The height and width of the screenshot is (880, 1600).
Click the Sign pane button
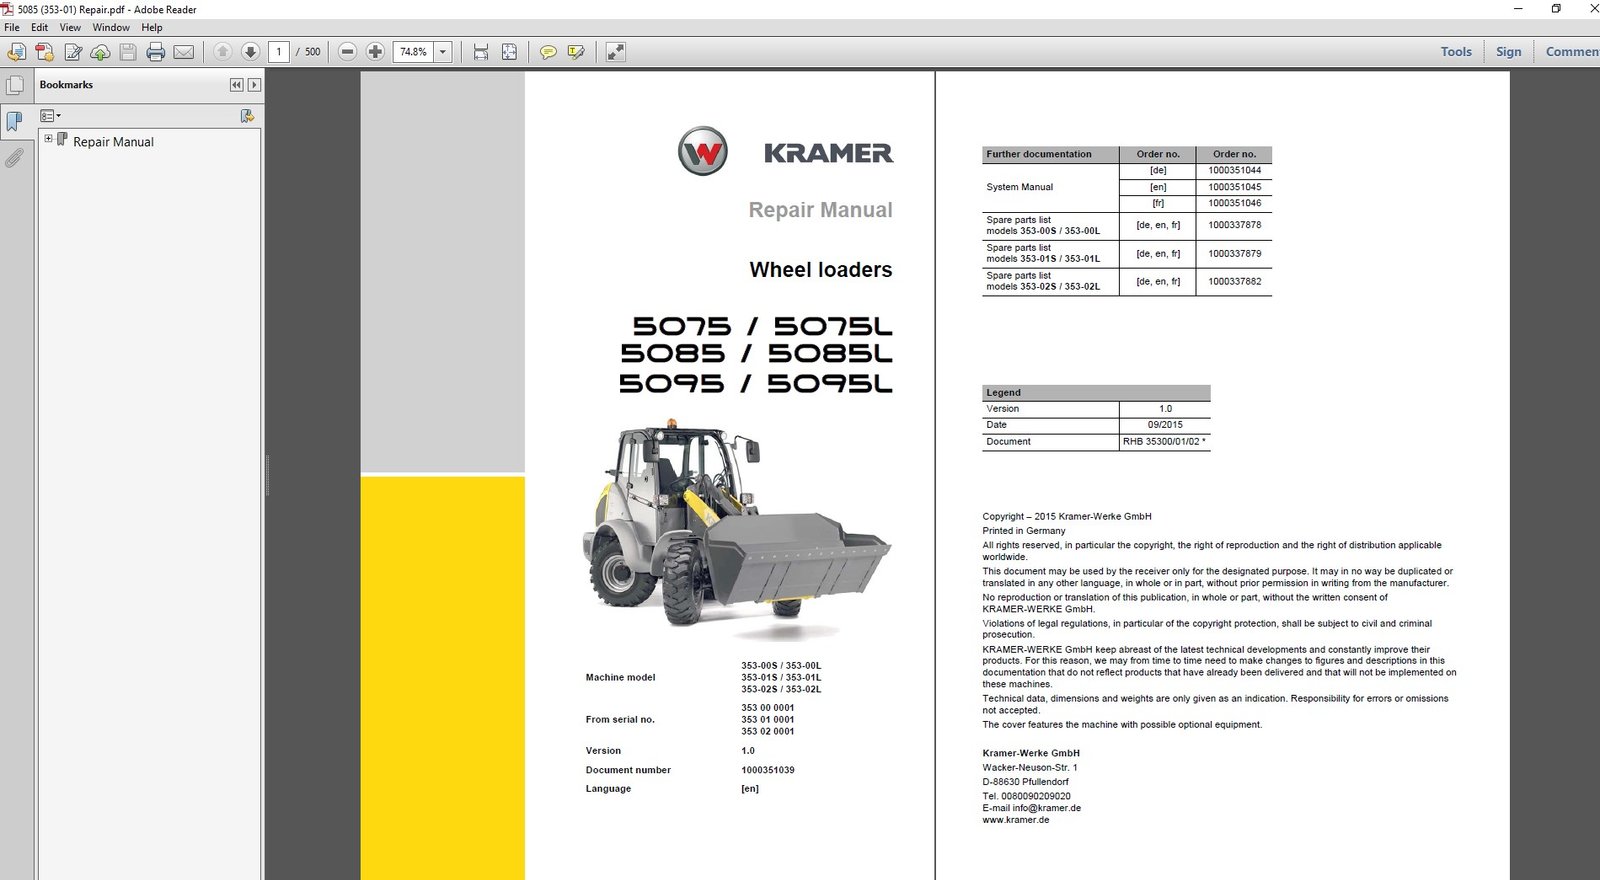(x=1508, y=52)
